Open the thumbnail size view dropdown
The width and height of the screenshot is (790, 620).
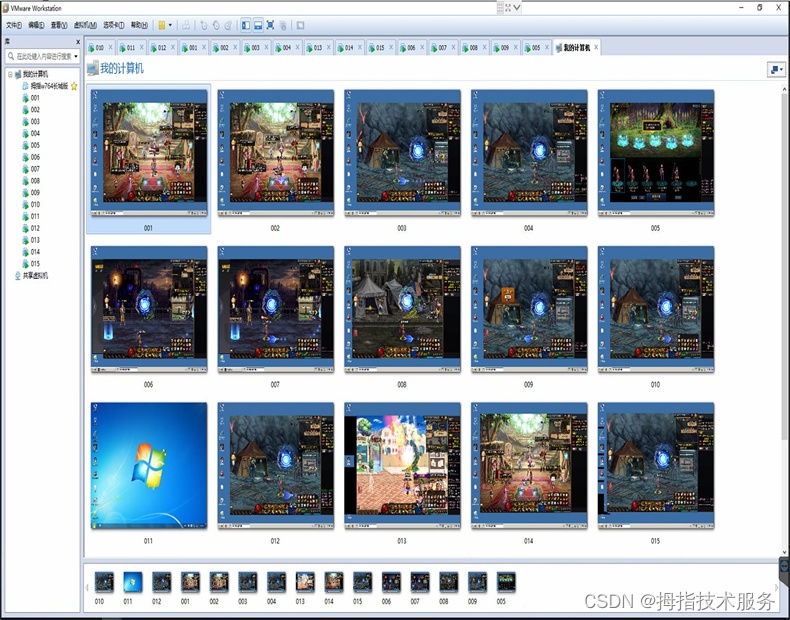tap(776, 70)
